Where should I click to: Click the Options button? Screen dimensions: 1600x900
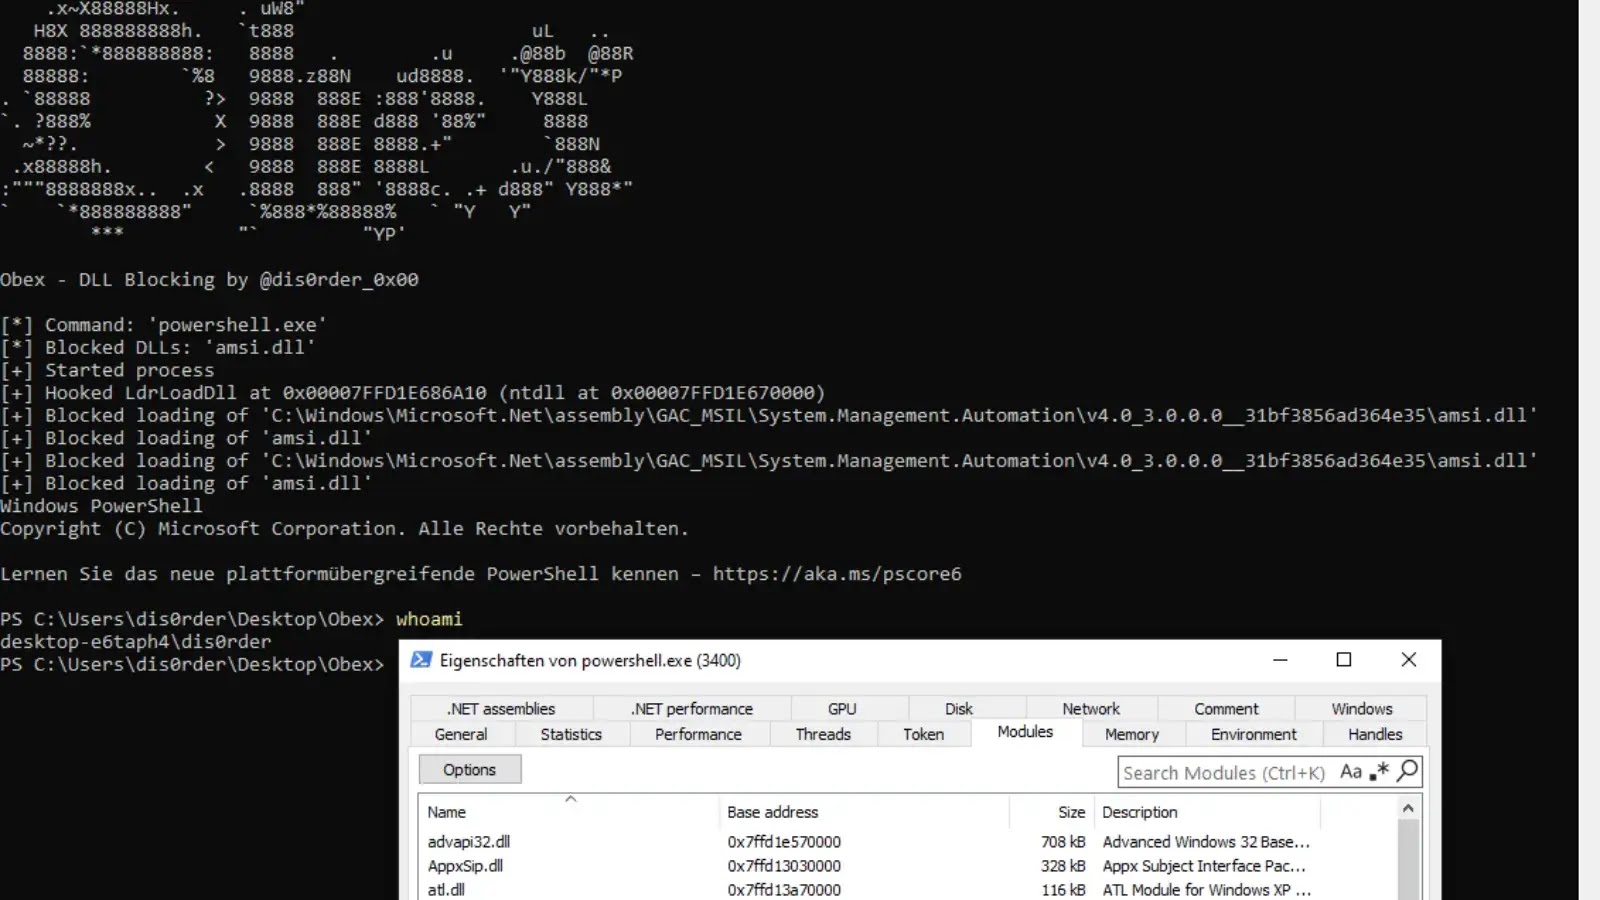pos(469,769)
